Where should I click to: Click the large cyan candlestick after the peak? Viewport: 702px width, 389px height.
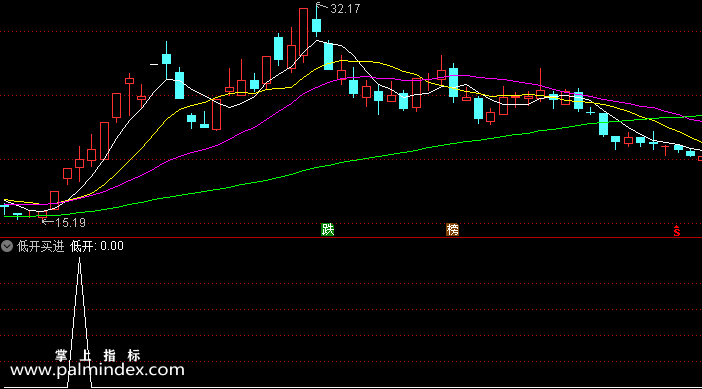point(329,56)
